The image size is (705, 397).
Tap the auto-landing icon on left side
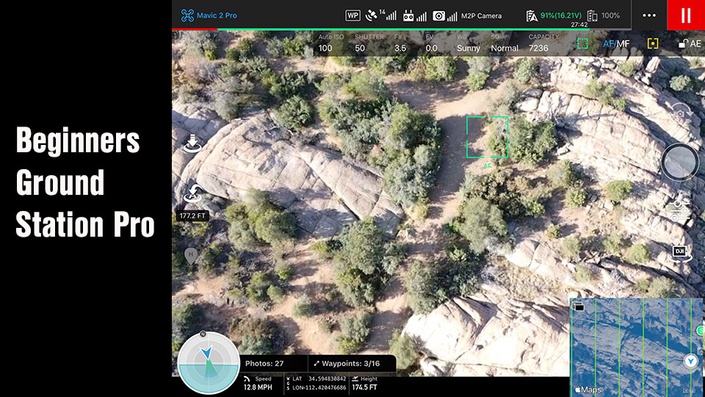tap(192, 143)
